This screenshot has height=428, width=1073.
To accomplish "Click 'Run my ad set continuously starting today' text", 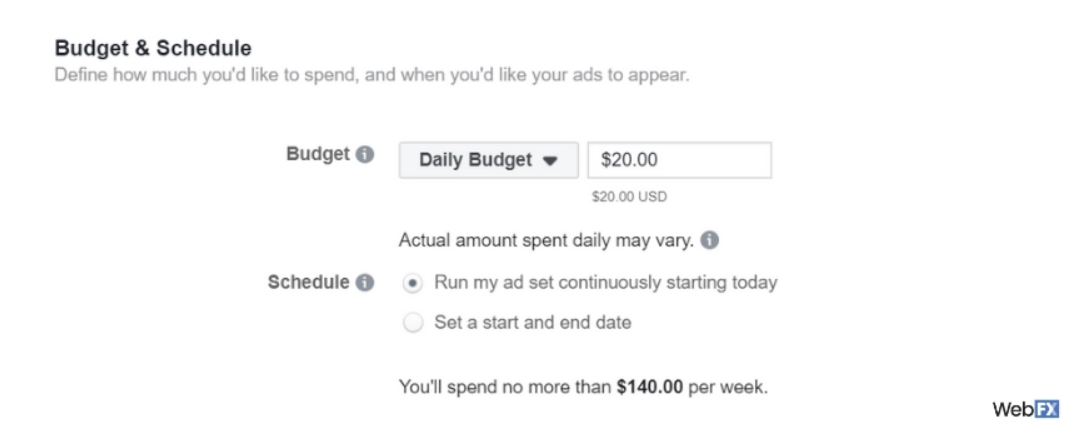I will (605, 283).
